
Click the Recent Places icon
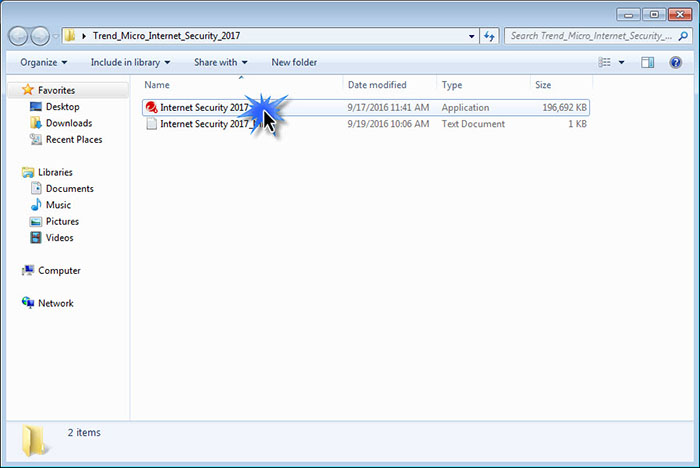(36, 139)
